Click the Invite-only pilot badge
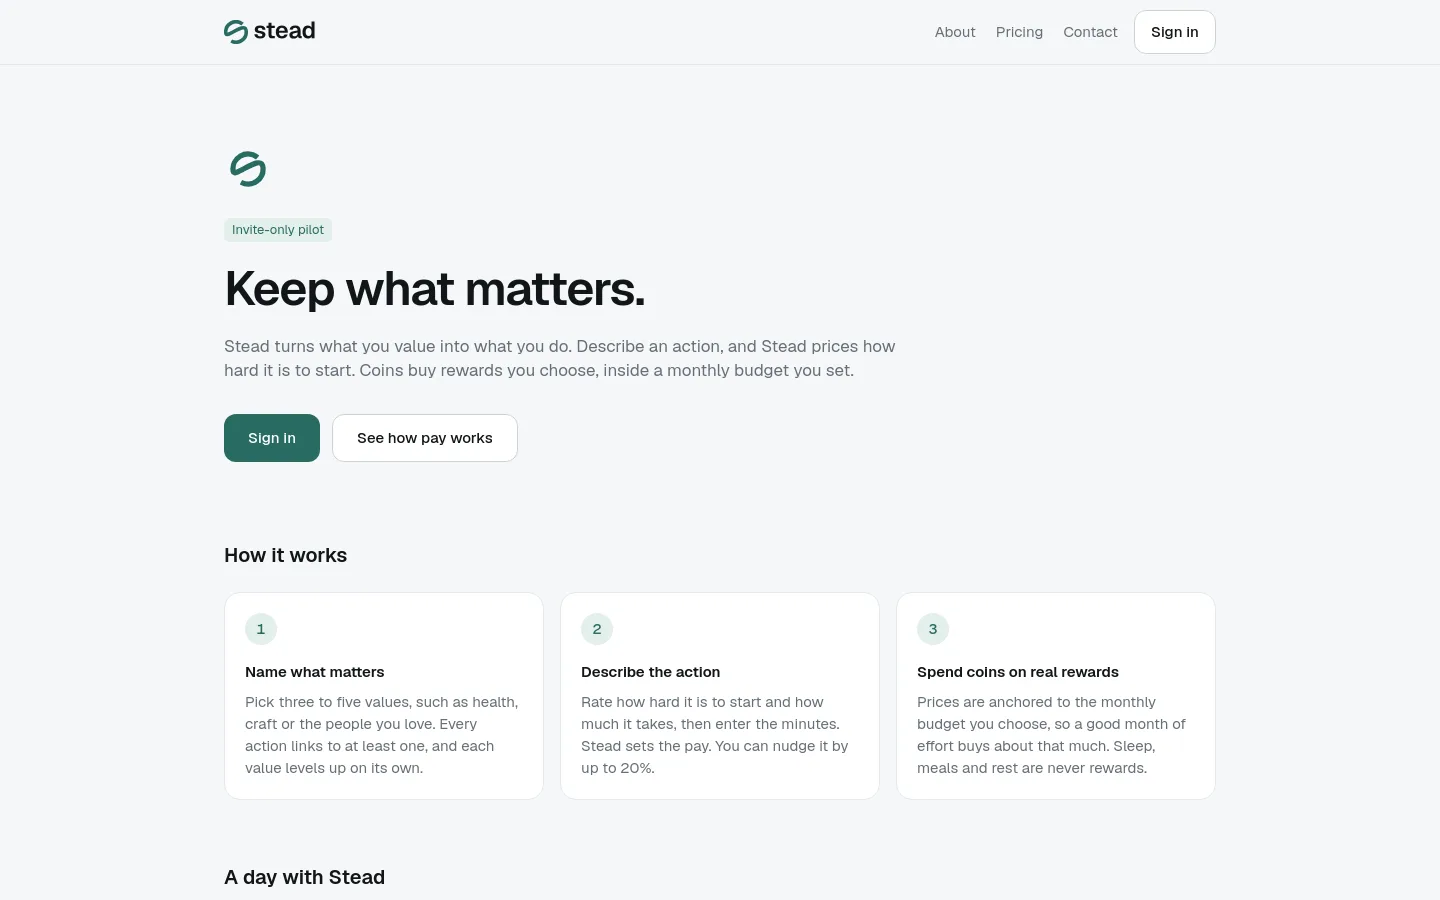 (278, 230)
